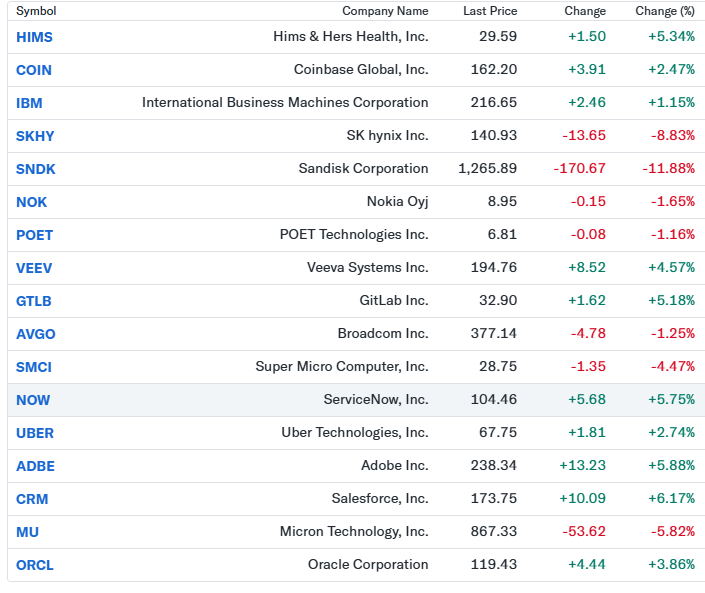This screenshot has width=705, height=593.
Task: Select company name Coinbase Global, Inc.
Action: coord(361,69)
